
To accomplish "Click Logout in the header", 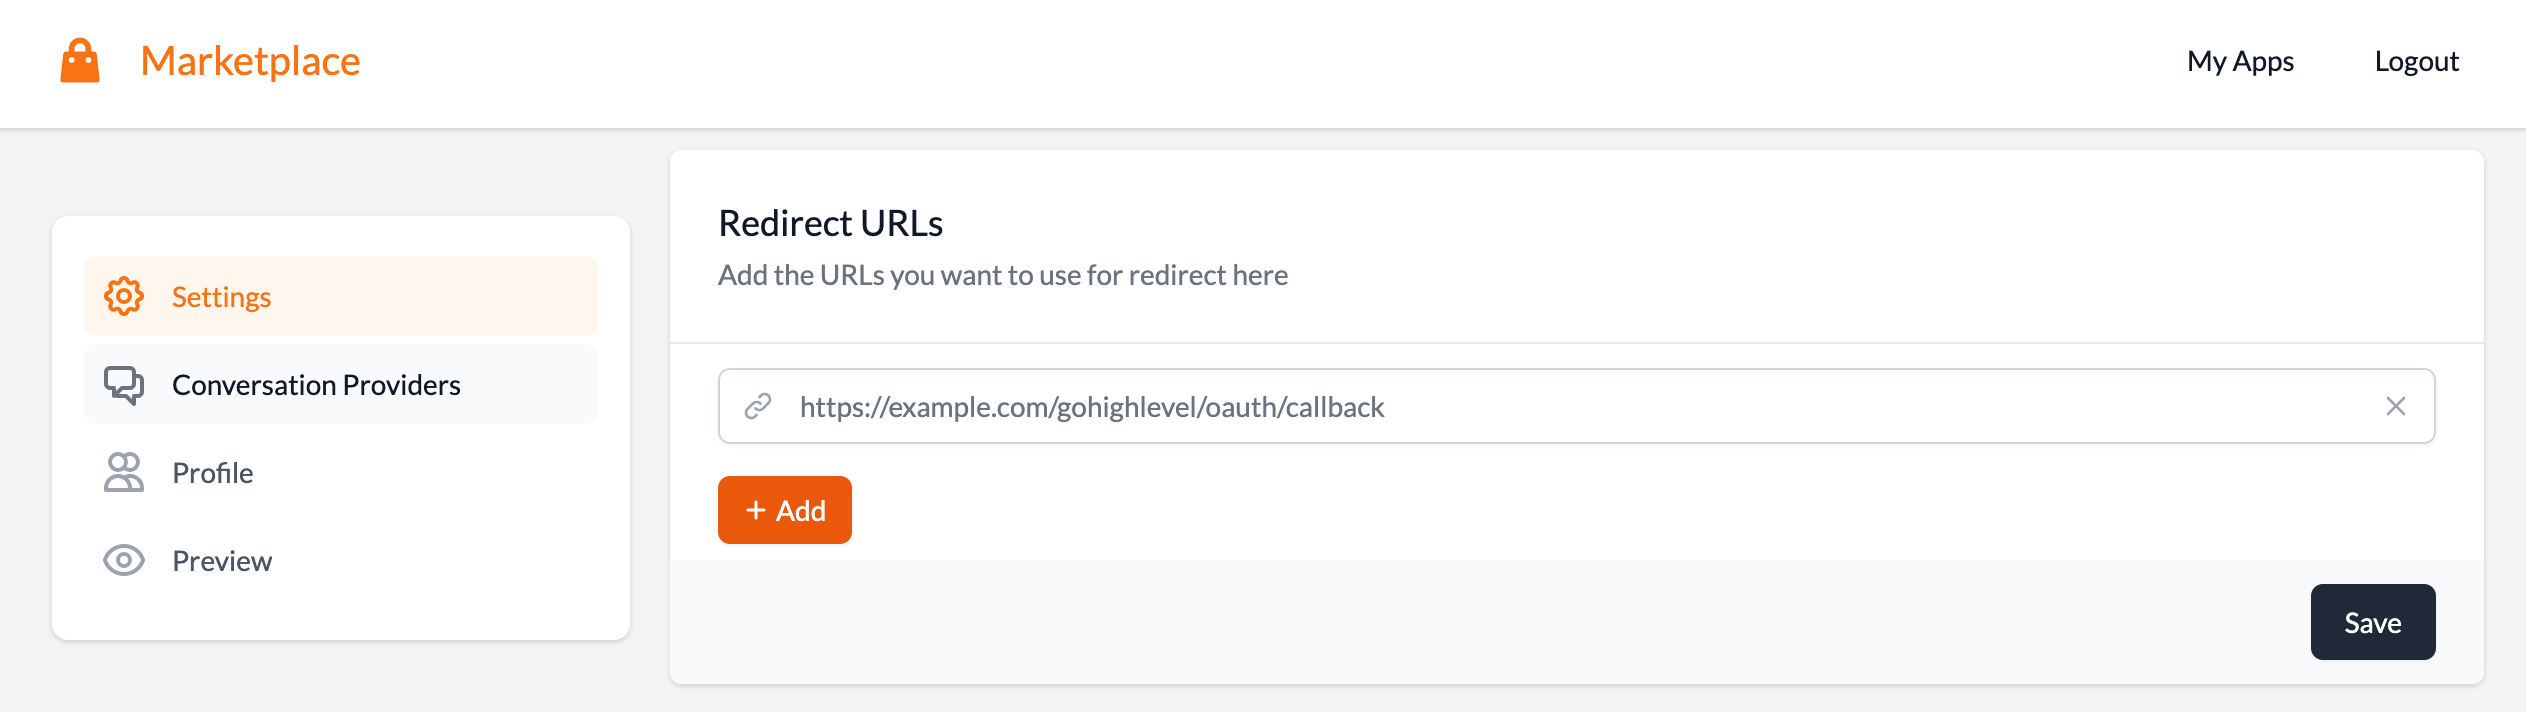I will [2416, 61].
